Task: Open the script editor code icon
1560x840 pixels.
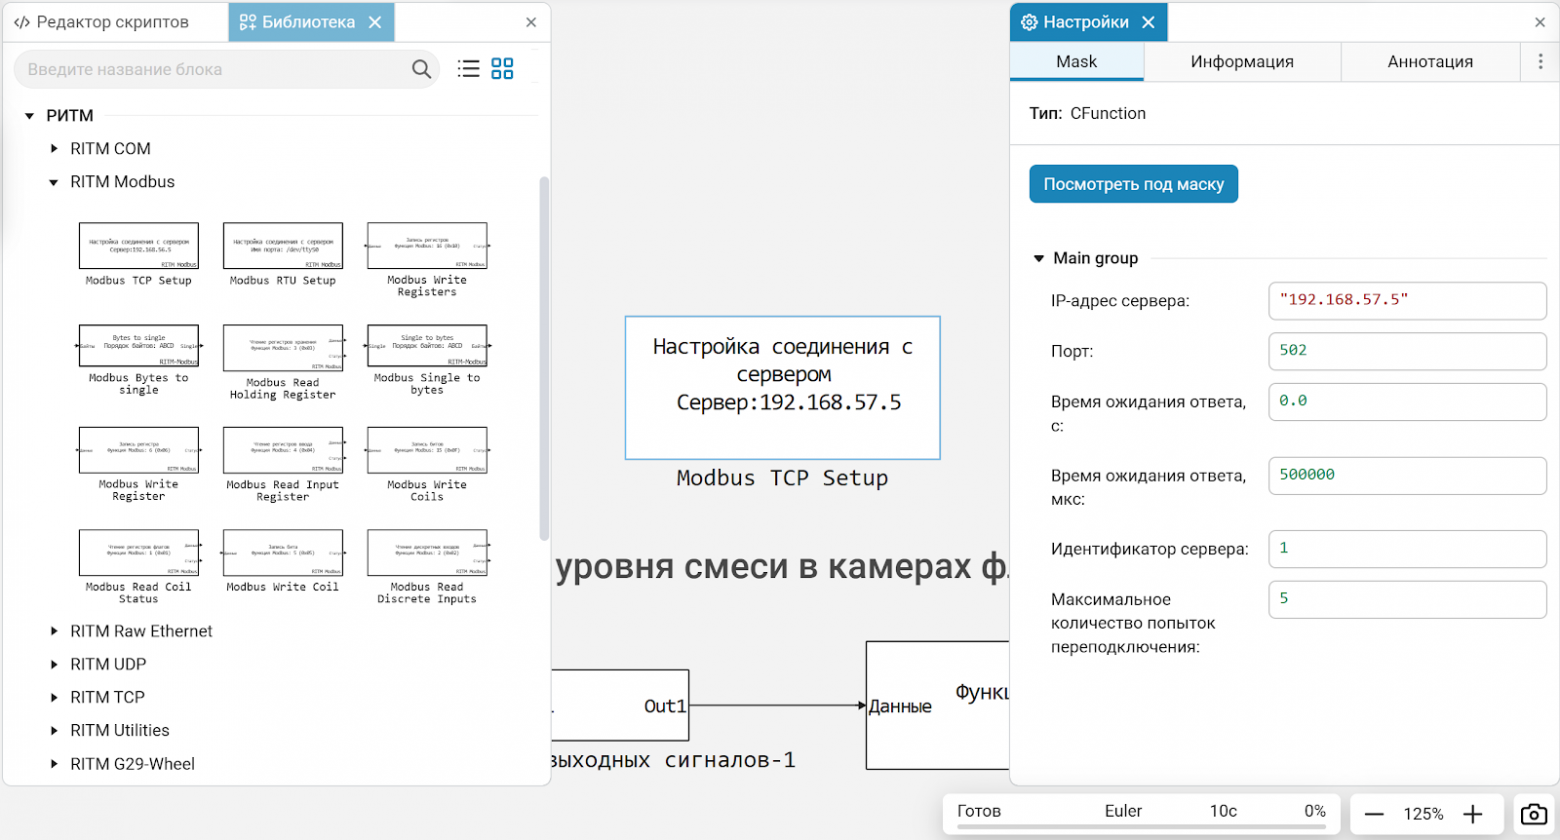Action: (x=24, y=21)
